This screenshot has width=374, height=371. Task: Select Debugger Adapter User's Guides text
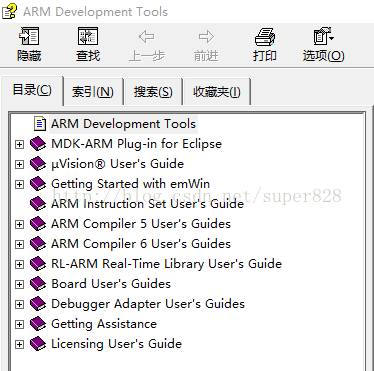click(x=148, y=304)
